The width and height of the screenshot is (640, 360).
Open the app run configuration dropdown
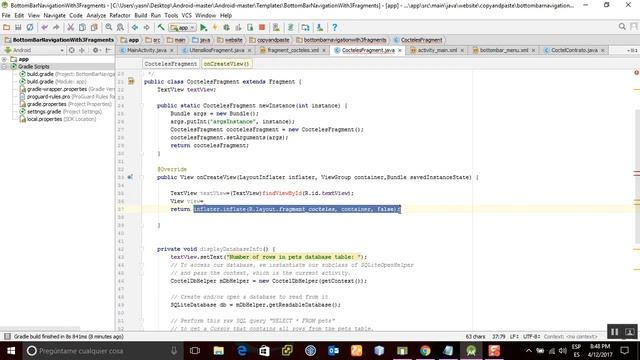pos(183,28)
